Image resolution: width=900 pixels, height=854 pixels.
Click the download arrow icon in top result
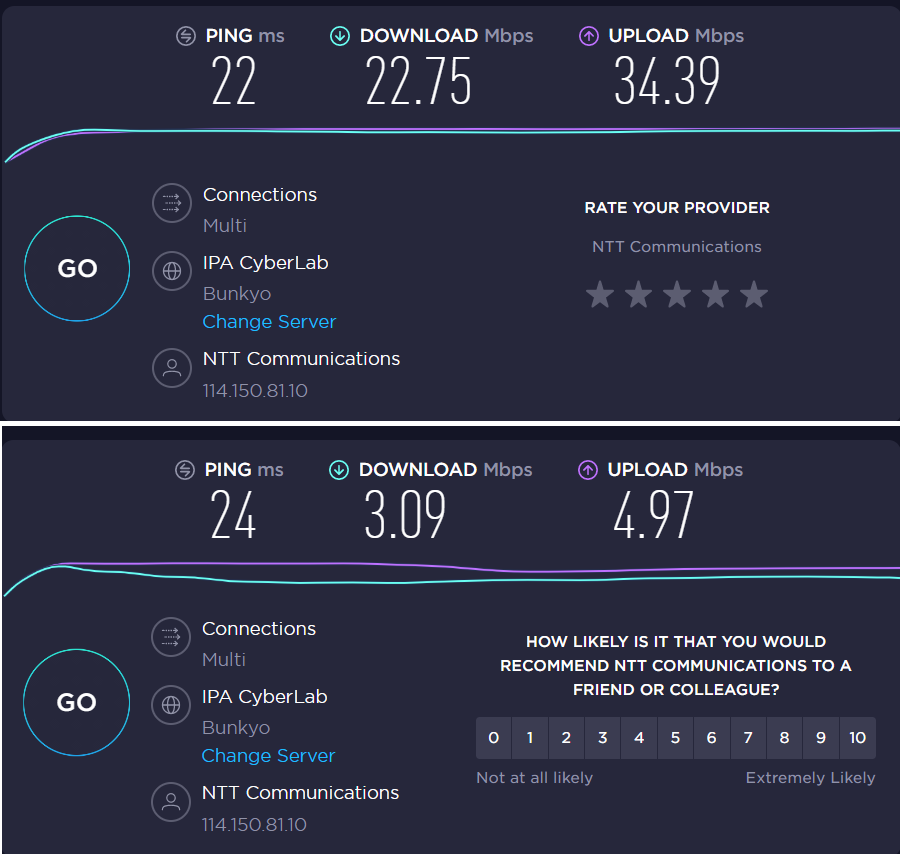340,36
